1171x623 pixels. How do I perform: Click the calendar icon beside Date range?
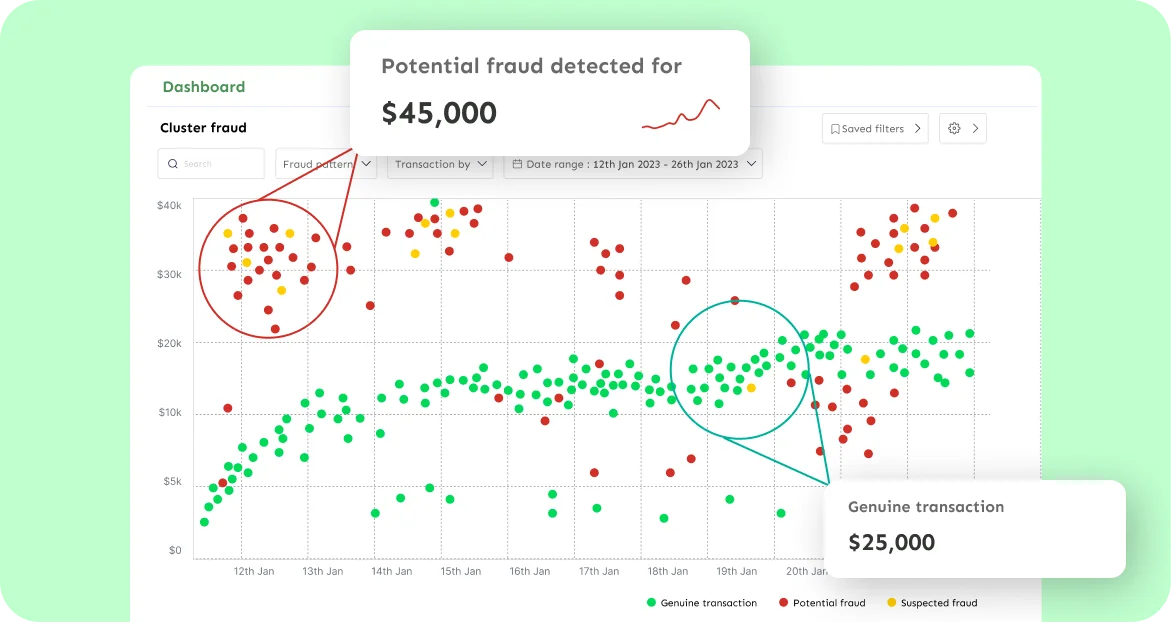tap(518, 164)
